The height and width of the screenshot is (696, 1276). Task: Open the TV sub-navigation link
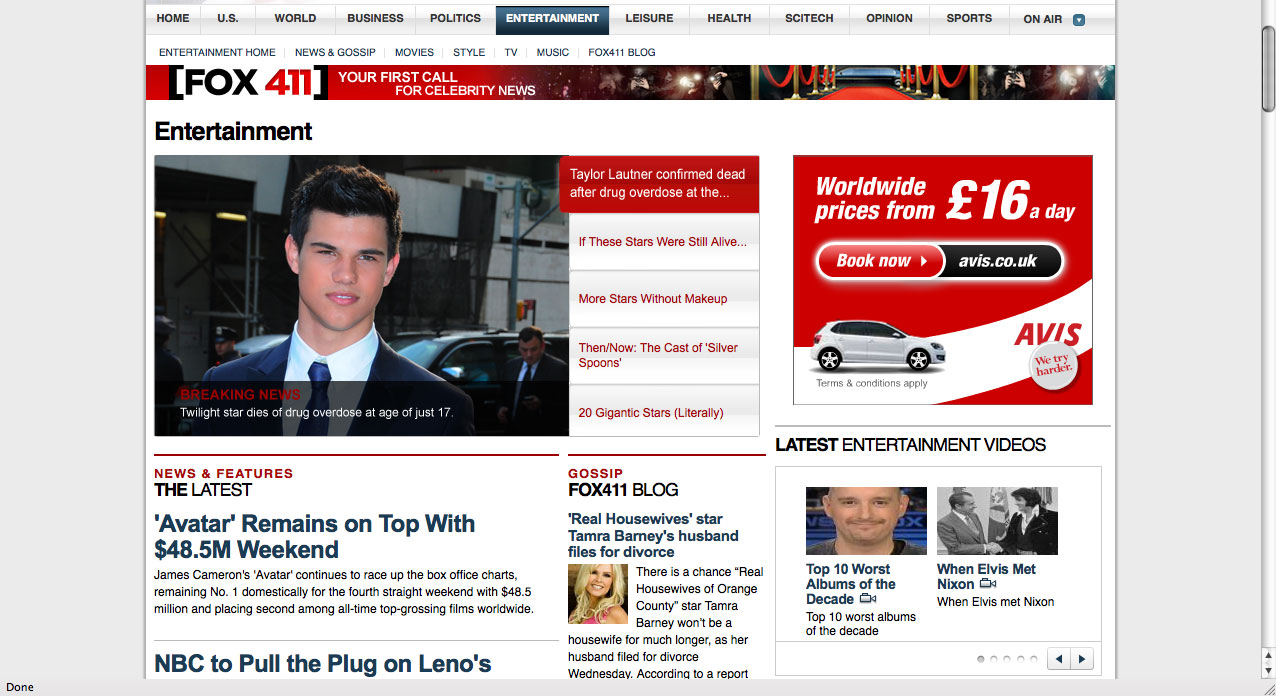point(511,52)
